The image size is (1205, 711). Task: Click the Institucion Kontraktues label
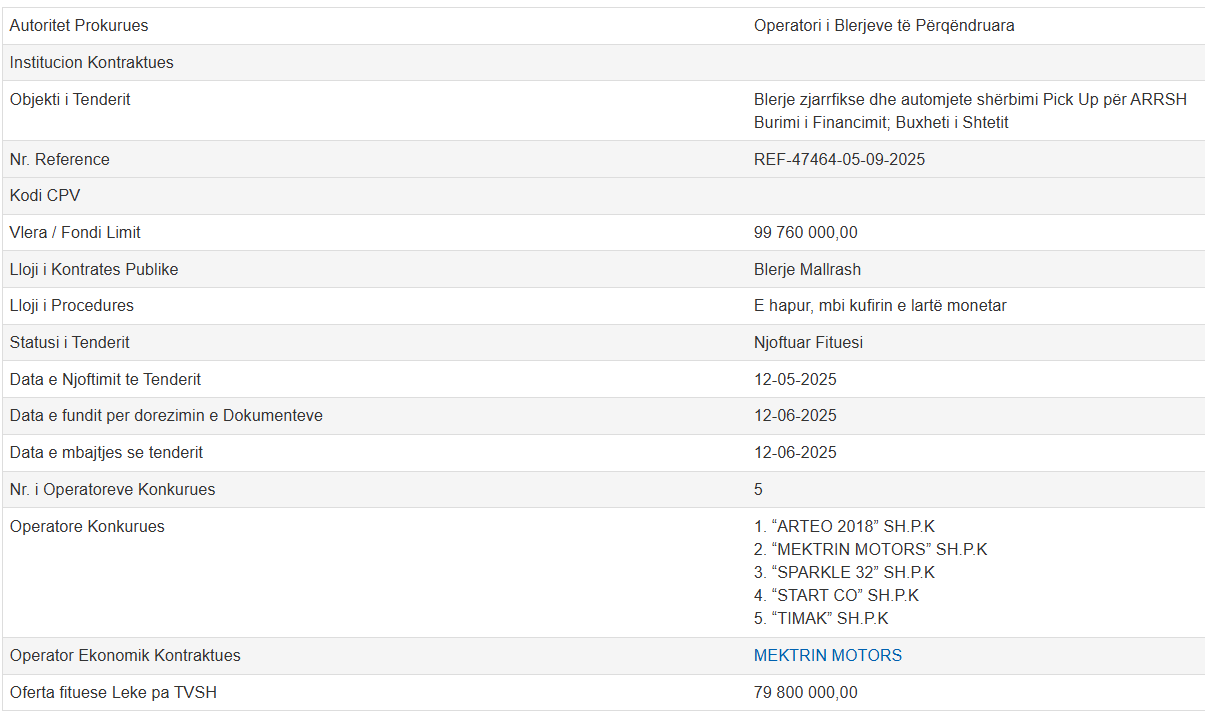tap(92, 63)
